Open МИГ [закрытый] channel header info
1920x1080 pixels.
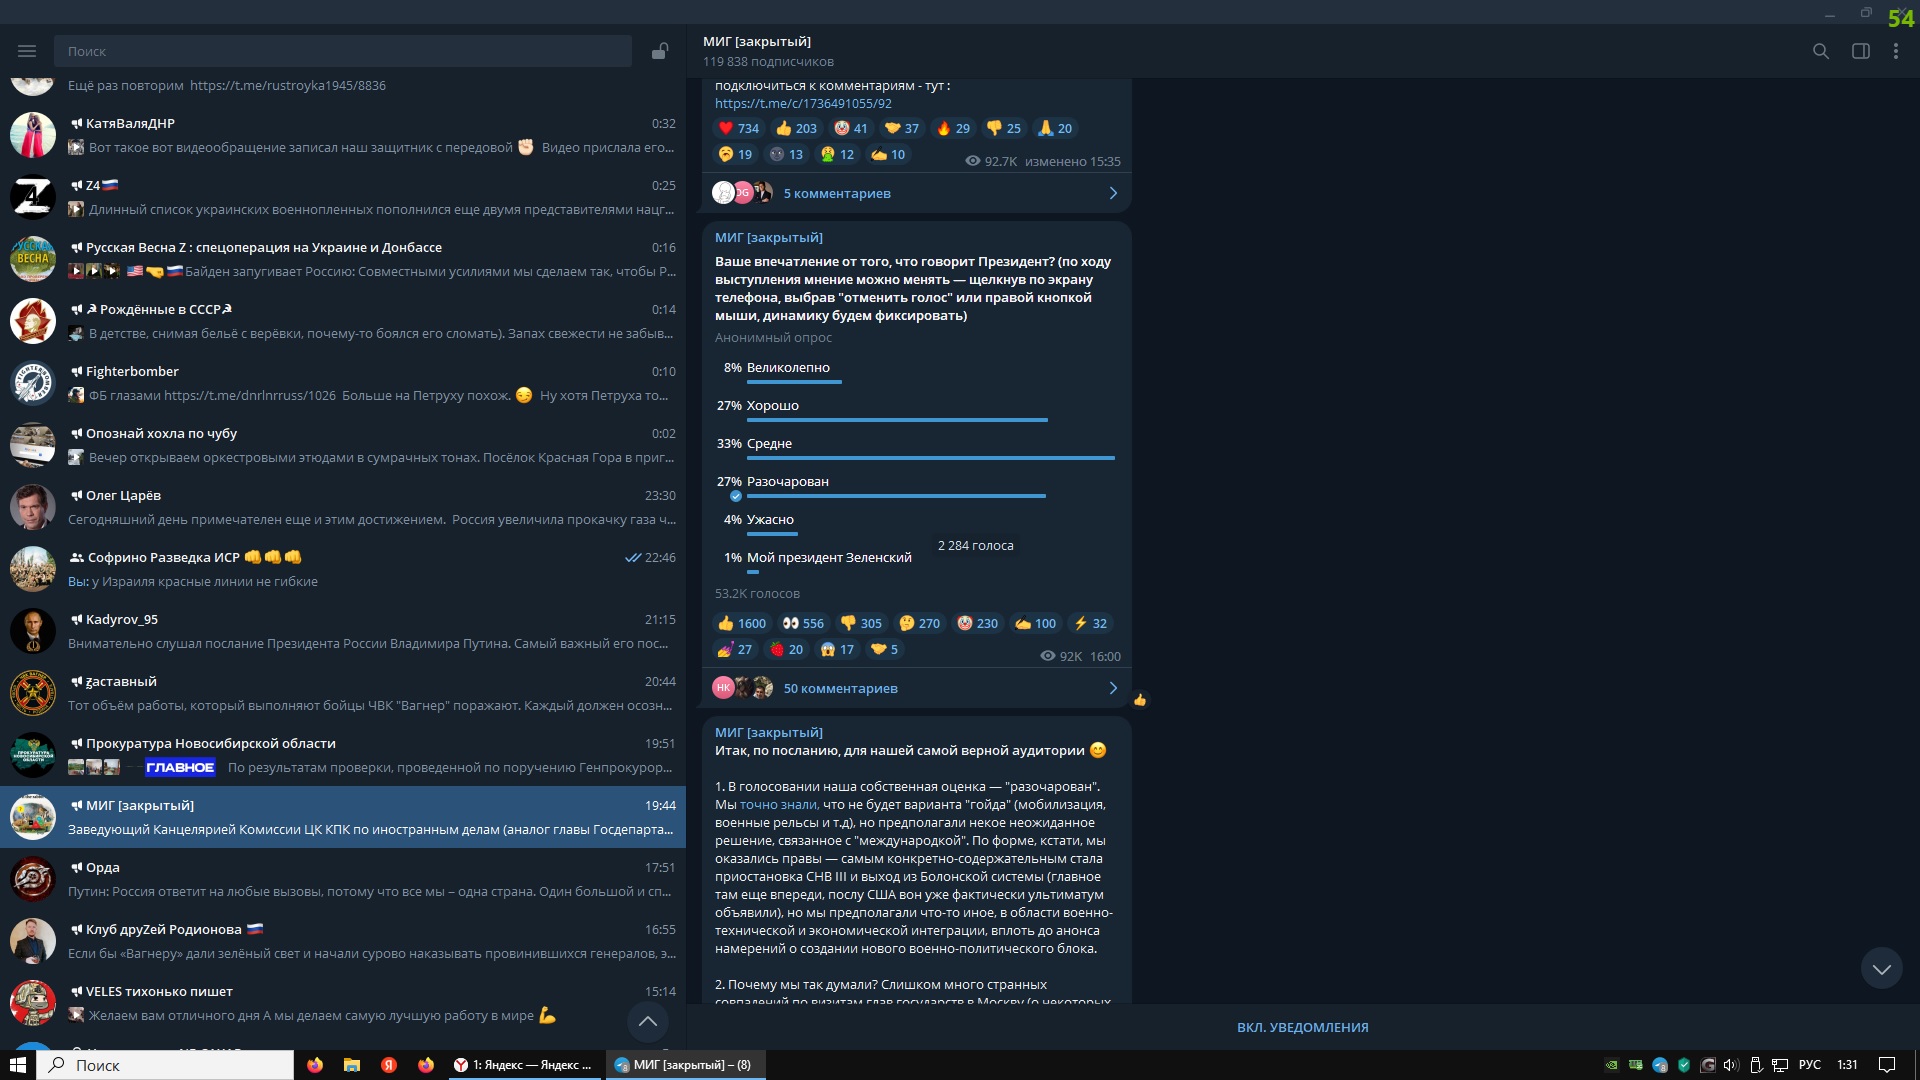click(x=757, y=41)
